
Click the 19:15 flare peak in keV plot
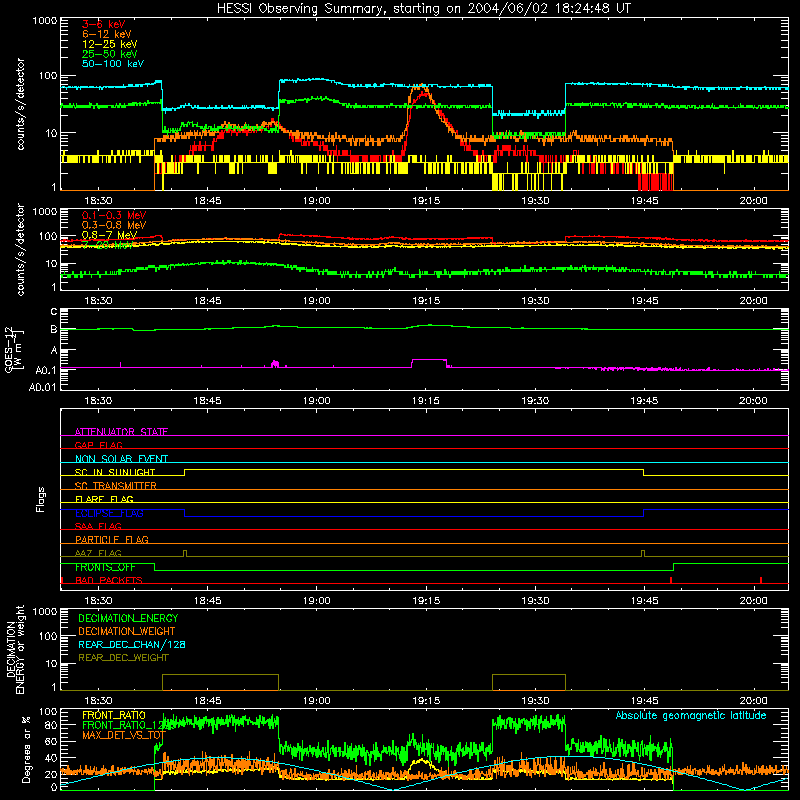(x=420, y=89)
